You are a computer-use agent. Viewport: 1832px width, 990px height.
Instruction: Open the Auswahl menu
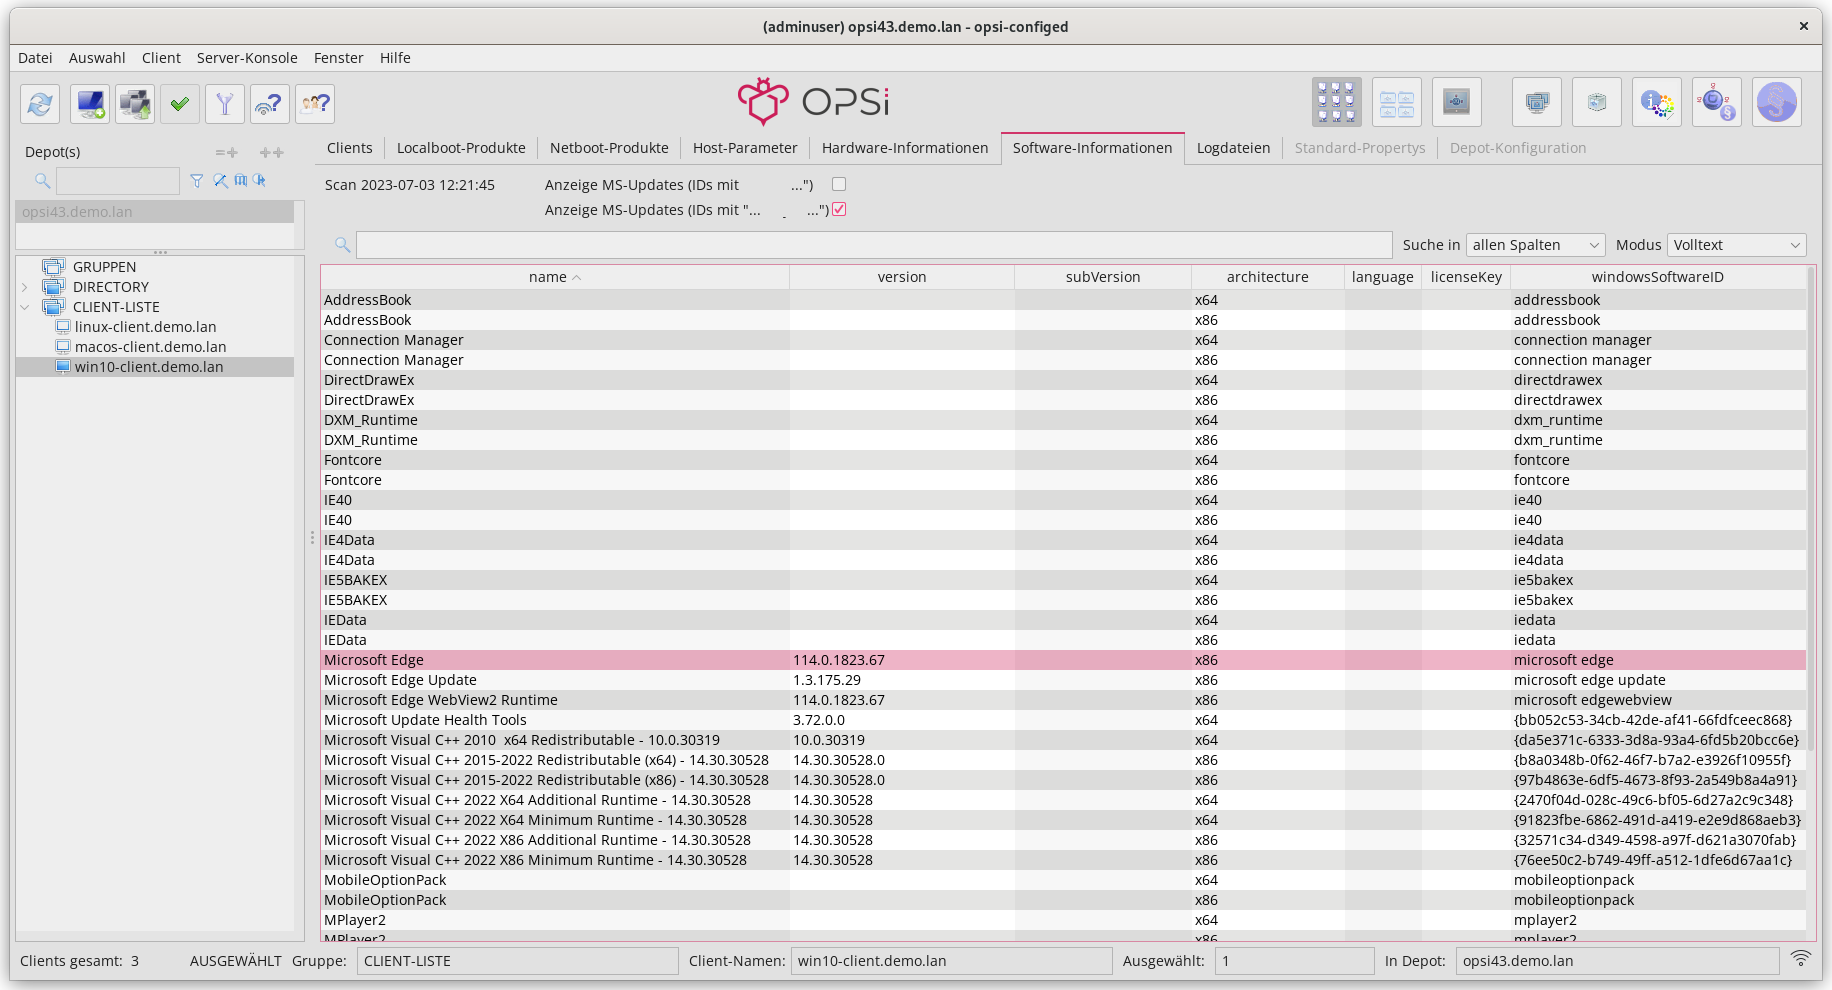97,58
